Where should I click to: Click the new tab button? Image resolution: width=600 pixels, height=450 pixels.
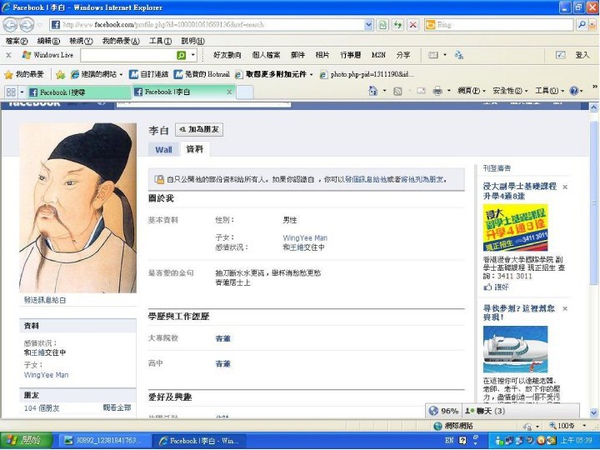point(245,92)
